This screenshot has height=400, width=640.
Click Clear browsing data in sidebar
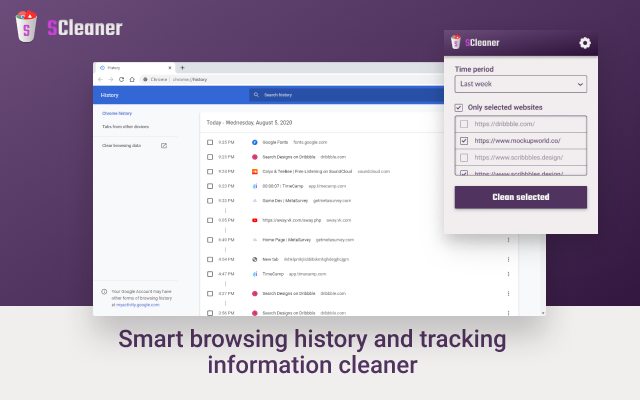pyautogui.click(x=121, y=146)
